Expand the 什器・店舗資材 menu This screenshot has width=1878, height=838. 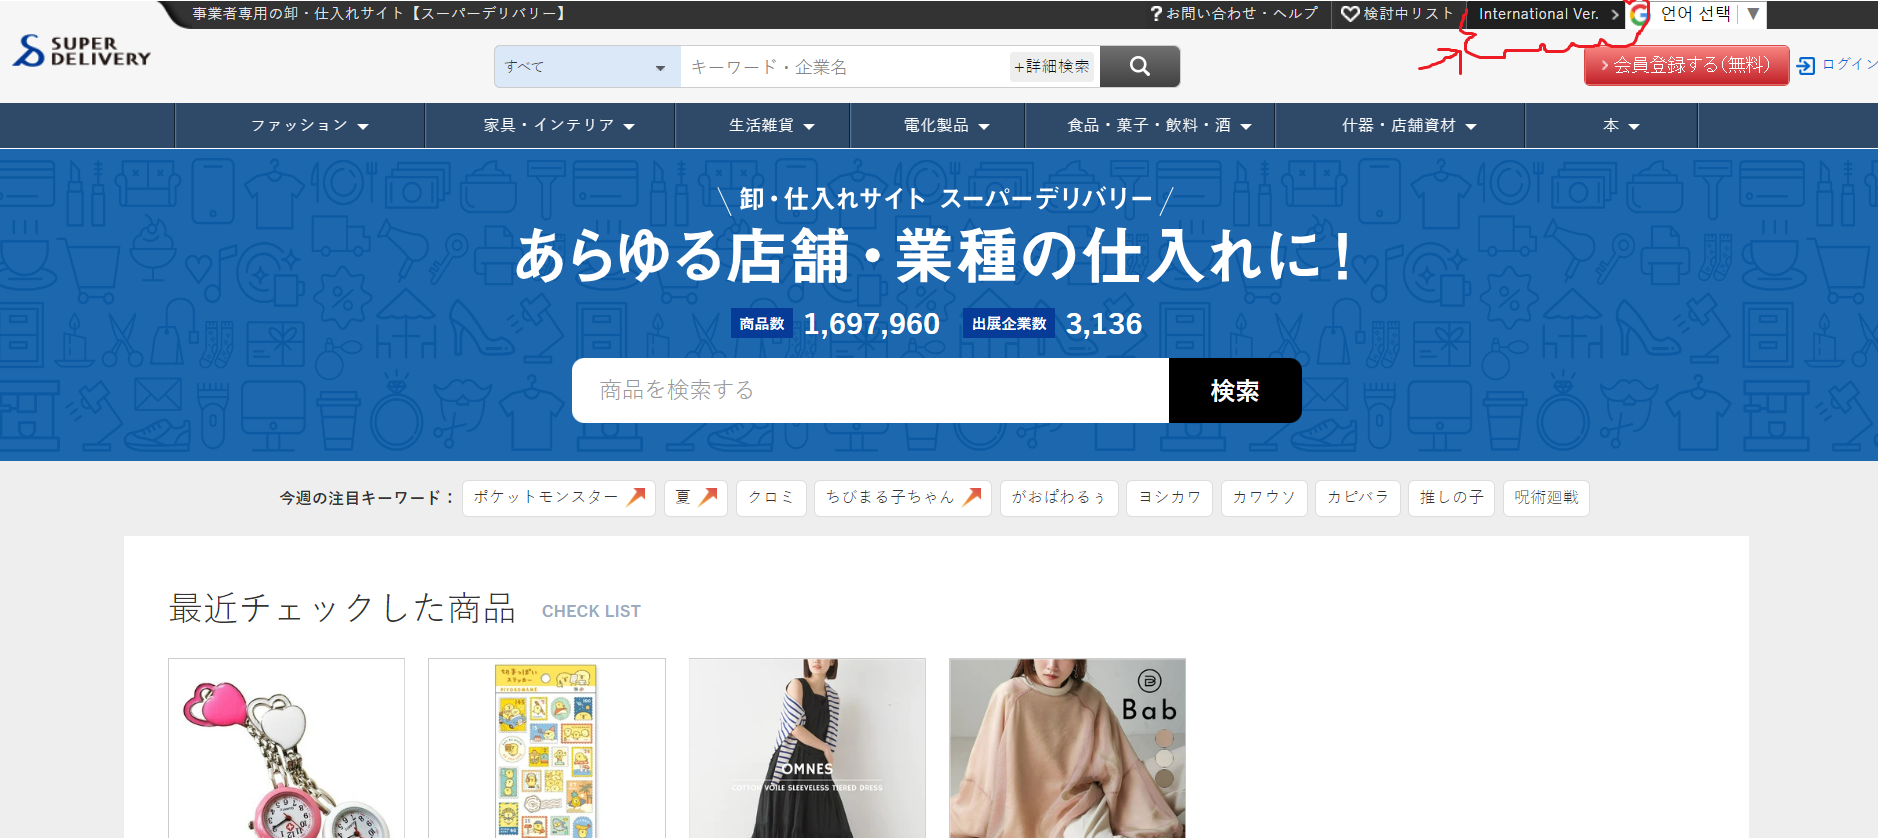click(1400, 125)
